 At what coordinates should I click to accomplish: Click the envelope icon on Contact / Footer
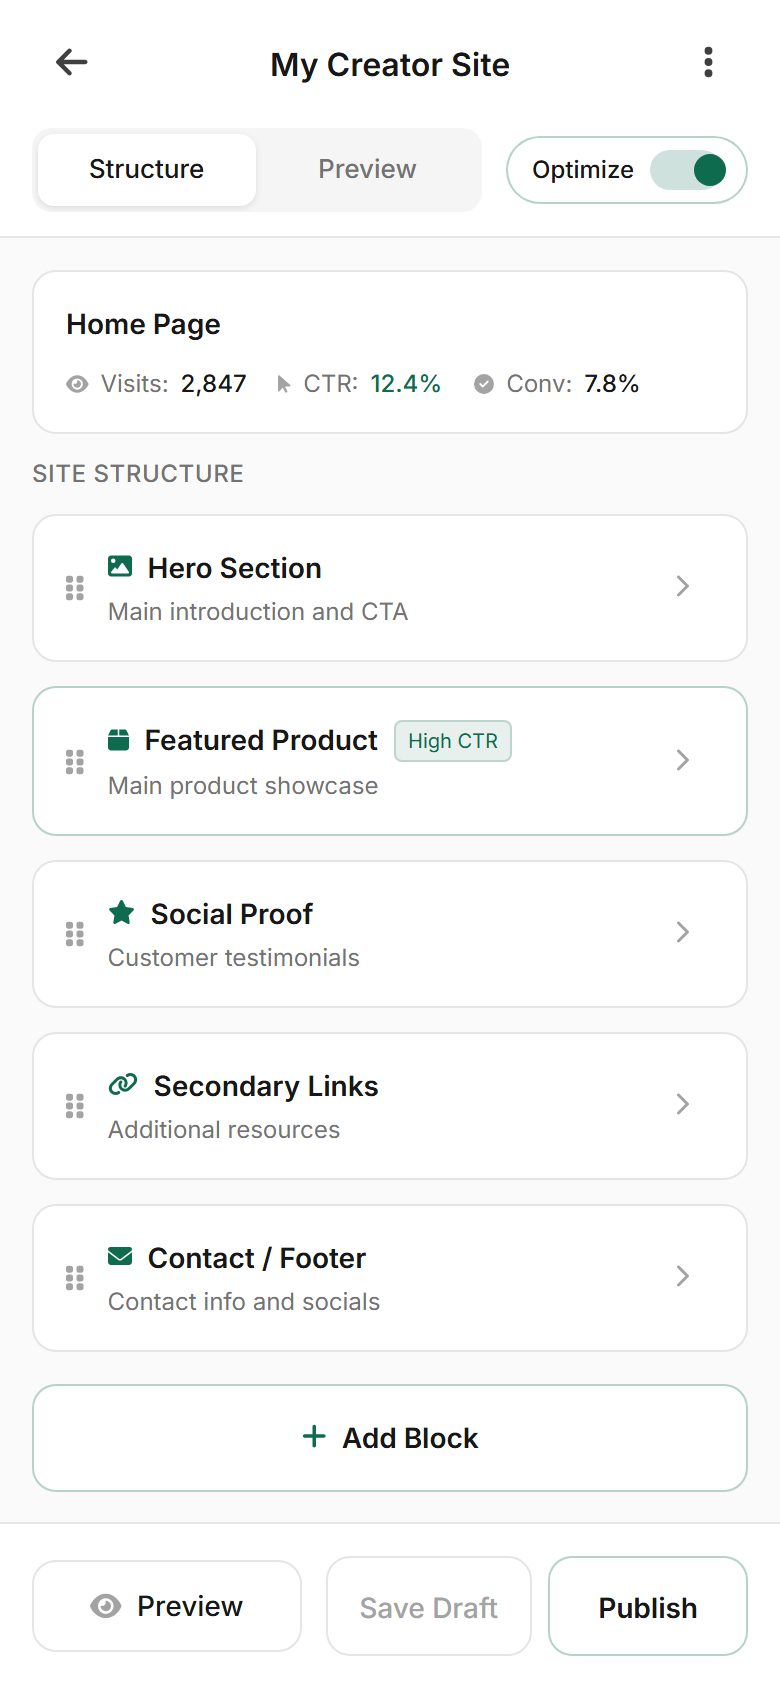[x=119, y=1255]
